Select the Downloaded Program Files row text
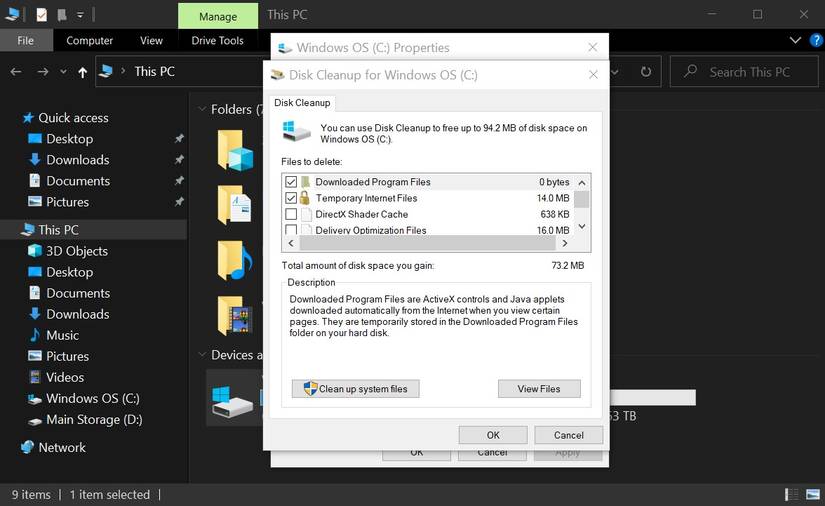 (x=373, y=182)
